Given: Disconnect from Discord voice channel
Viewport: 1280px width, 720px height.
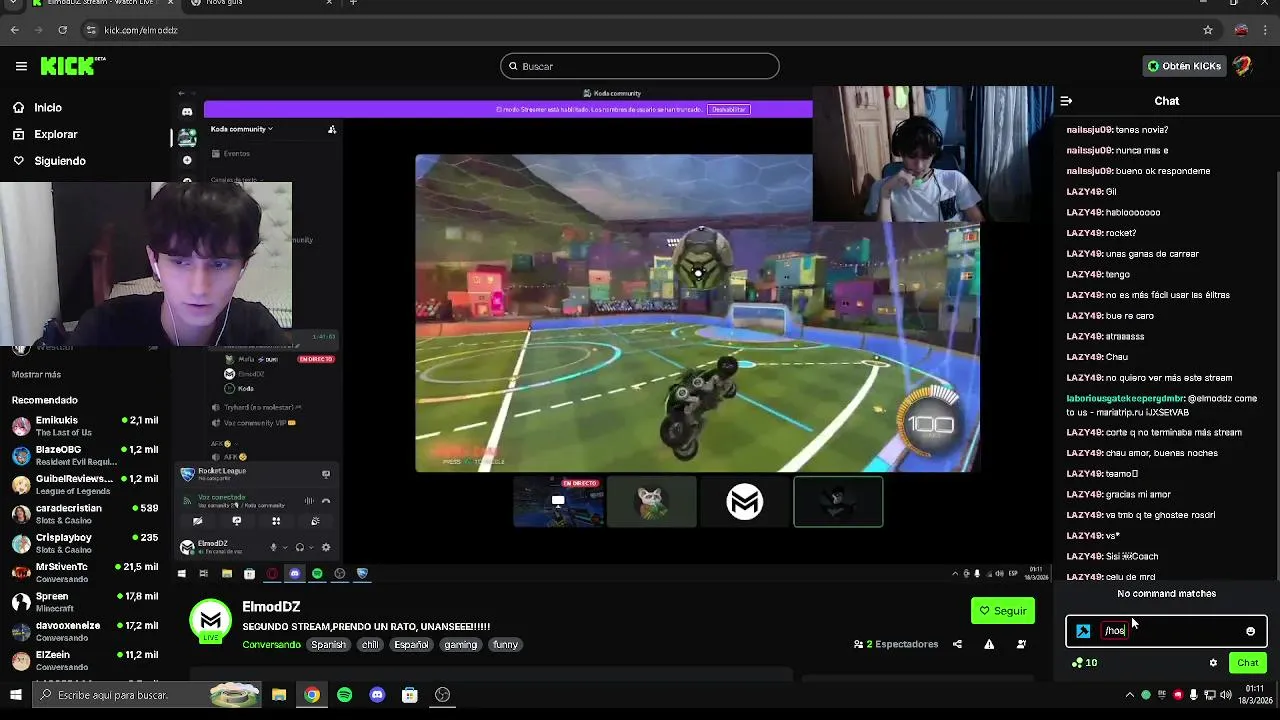Looking at the screenshot, I should pyautogui.click(x=325, y=501).
